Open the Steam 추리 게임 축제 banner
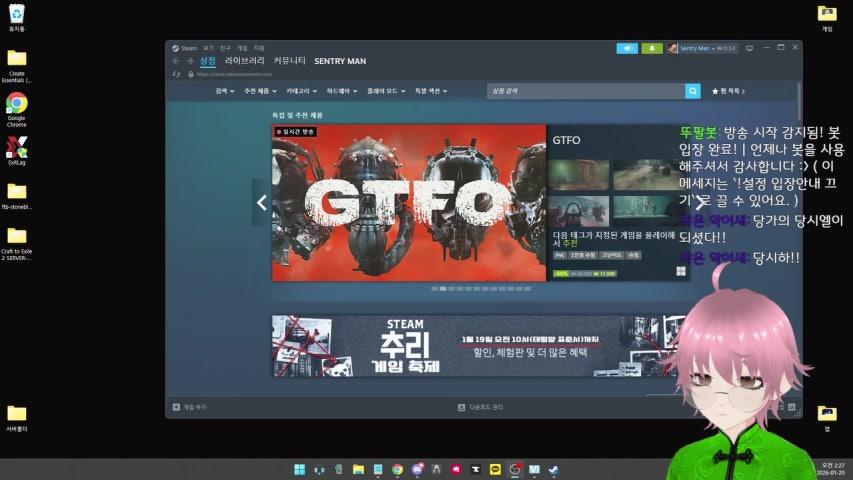The image size is (853, 480). pyautogui.click(x=478, y=346)
